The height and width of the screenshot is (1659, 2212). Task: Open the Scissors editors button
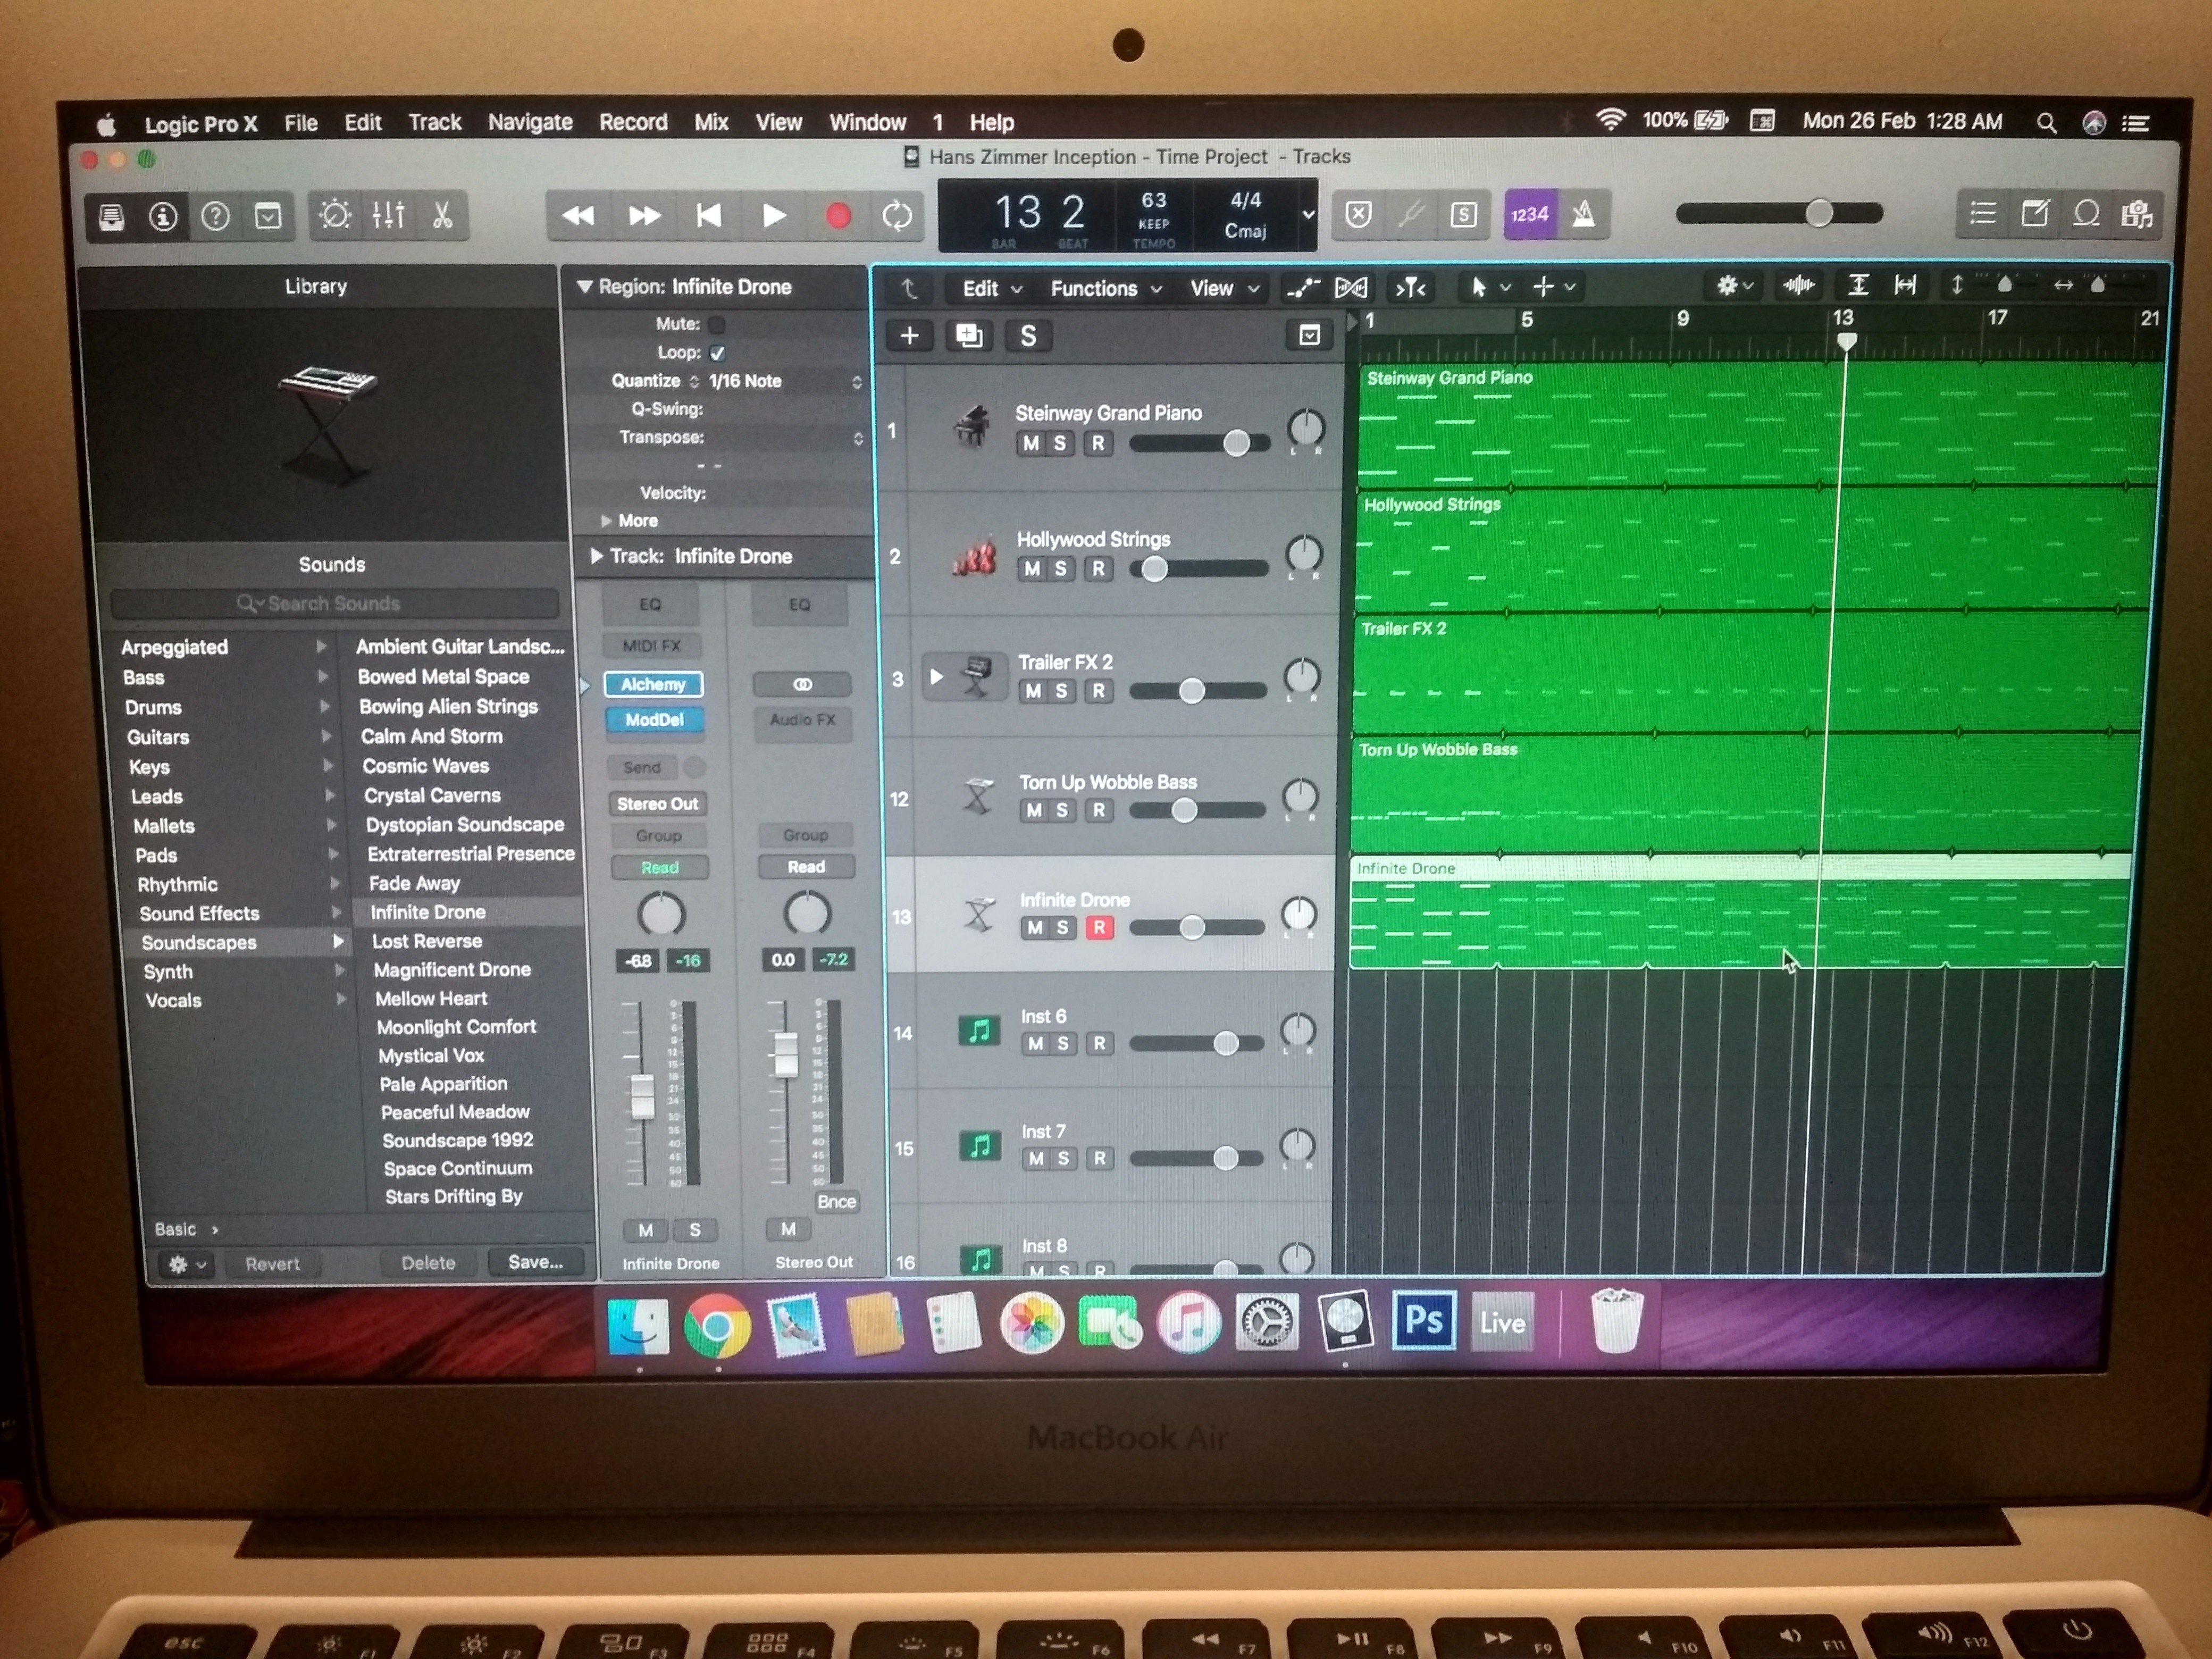click(442, 215)
